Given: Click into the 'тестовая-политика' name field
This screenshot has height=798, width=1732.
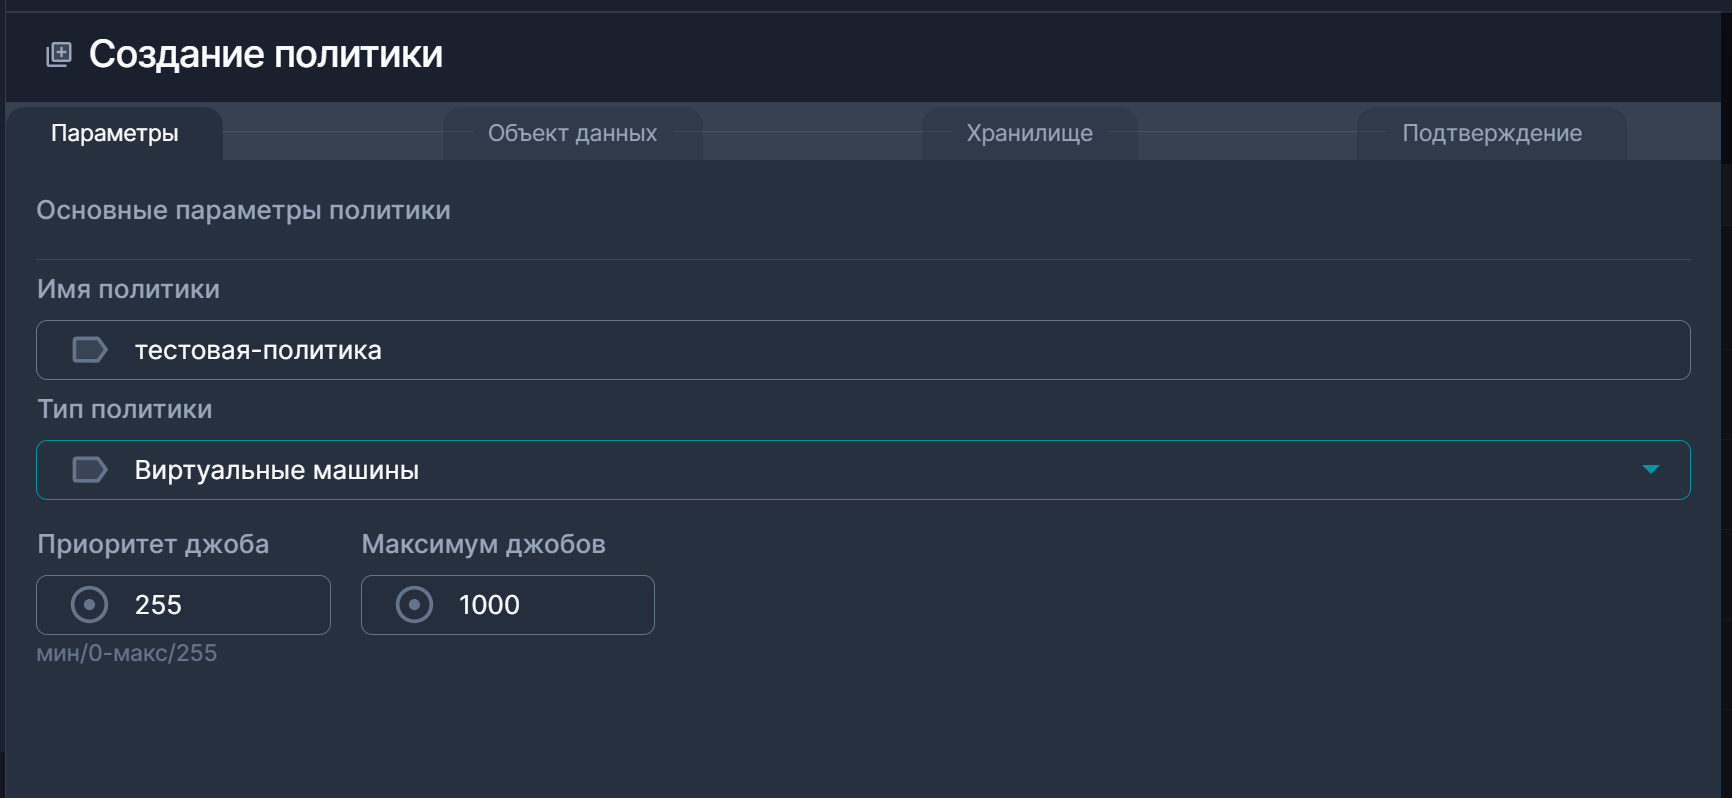Looking at the screenshot, I should coord(900,350).
